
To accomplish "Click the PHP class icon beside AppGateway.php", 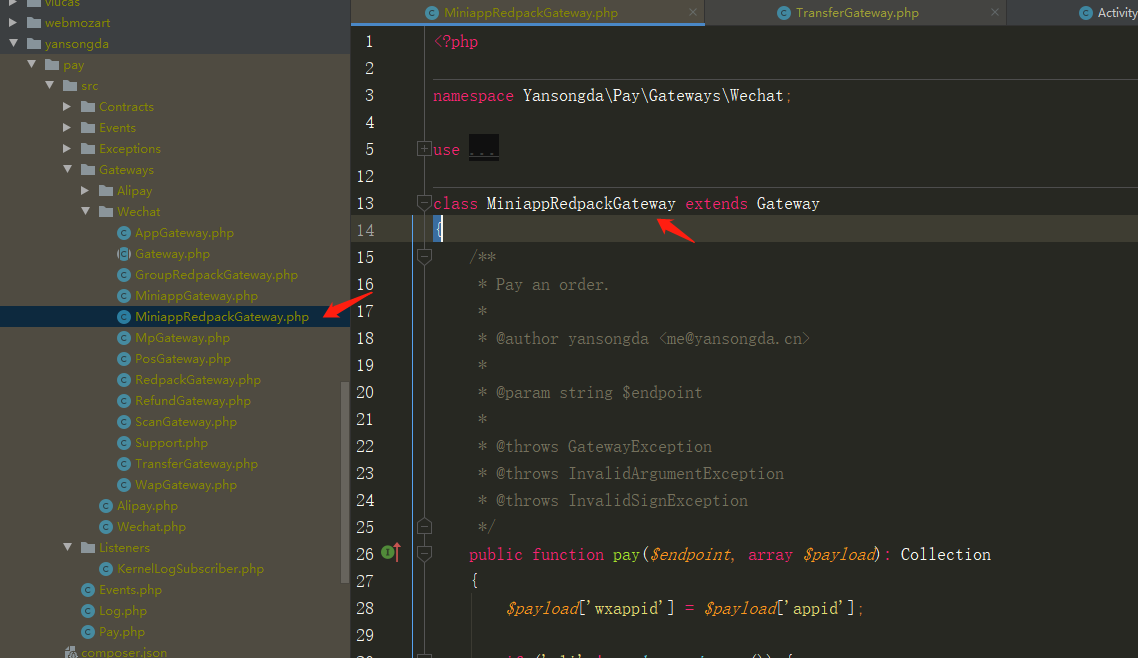I will (x=123, y=233).
